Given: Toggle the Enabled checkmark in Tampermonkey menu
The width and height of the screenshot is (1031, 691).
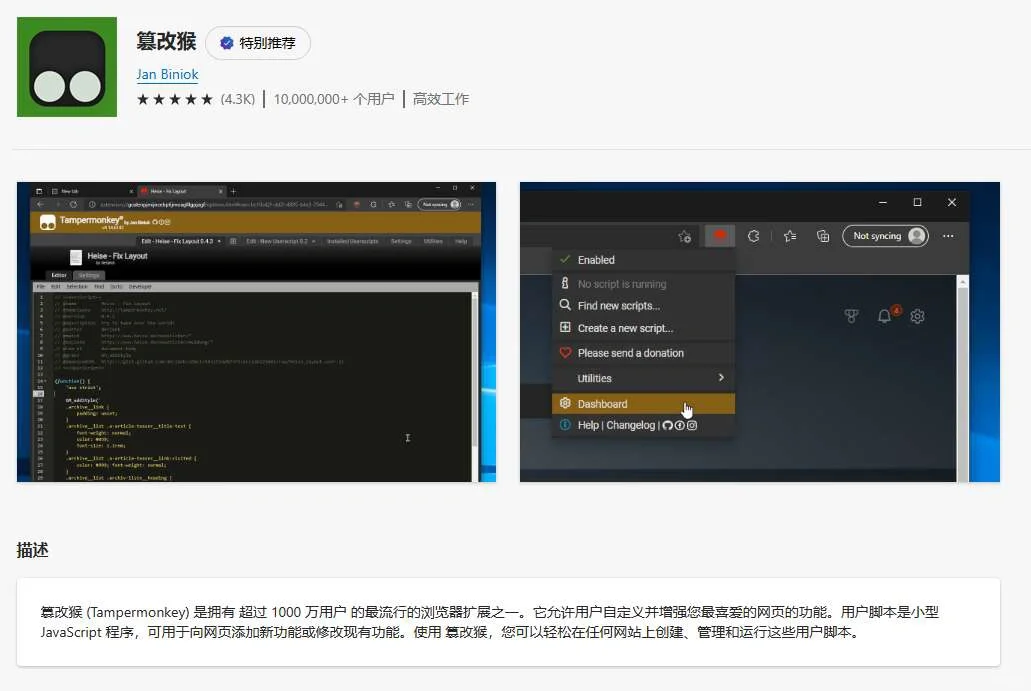Looking at the screenshot, I should click(x=565, y=260).
